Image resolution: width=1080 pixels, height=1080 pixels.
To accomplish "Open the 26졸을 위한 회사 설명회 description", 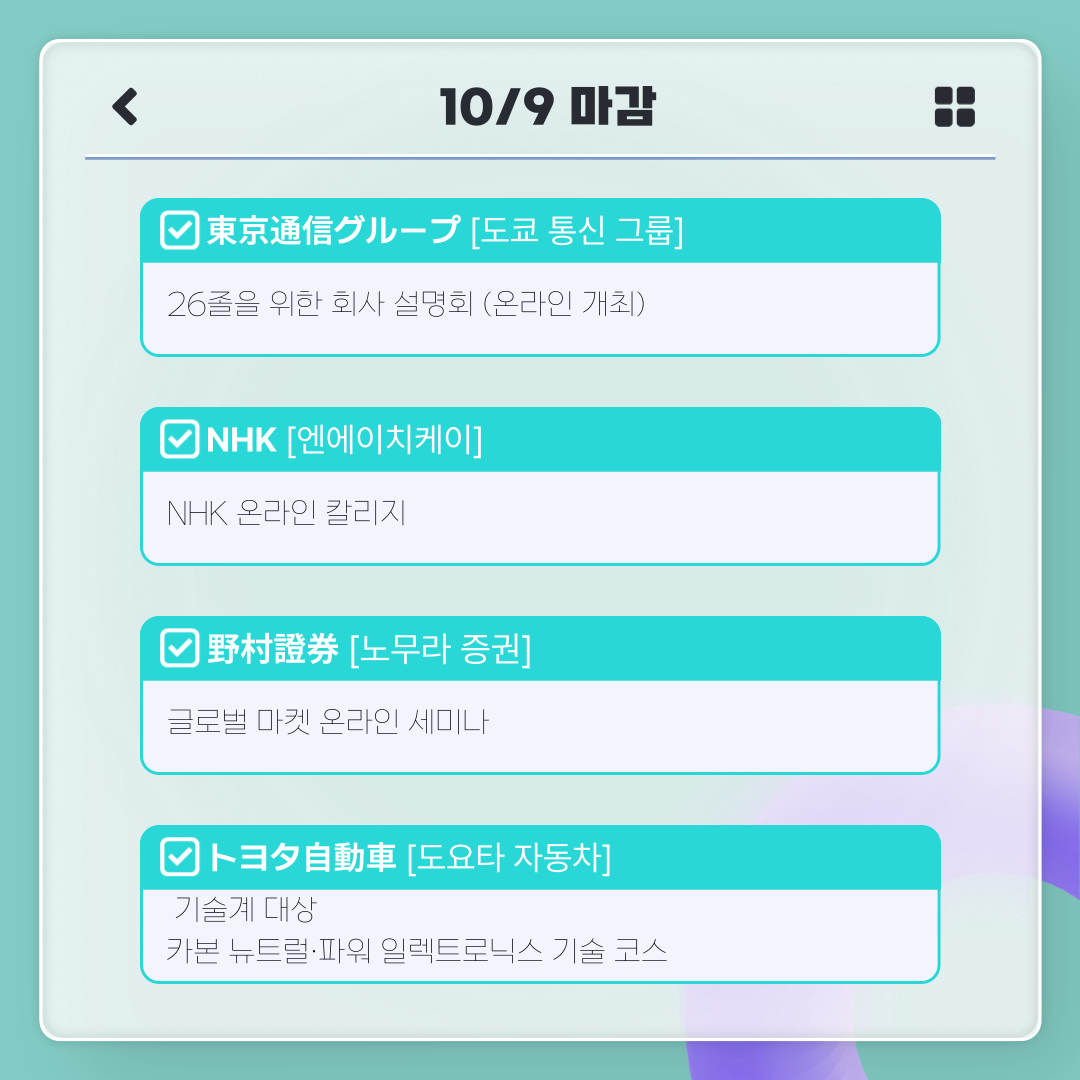I will [406, 303].
